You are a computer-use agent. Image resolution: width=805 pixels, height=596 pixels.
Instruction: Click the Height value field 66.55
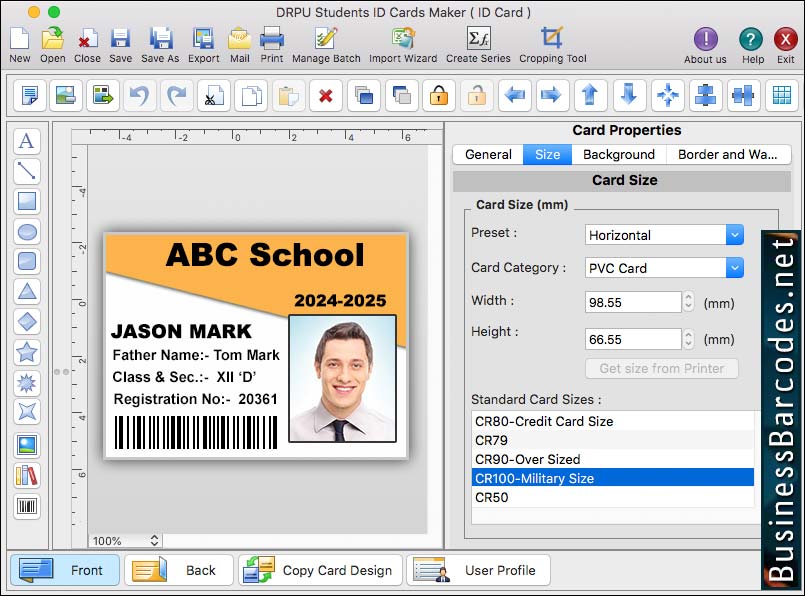633,339
